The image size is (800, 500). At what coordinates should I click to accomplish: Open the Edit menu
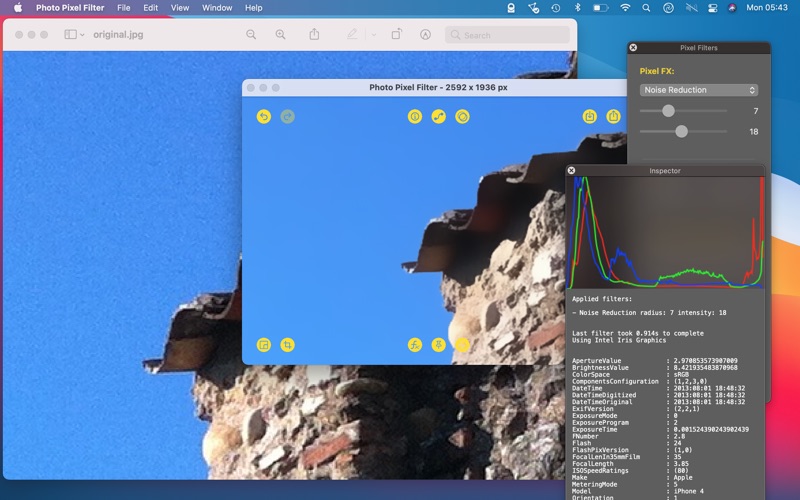151,8
